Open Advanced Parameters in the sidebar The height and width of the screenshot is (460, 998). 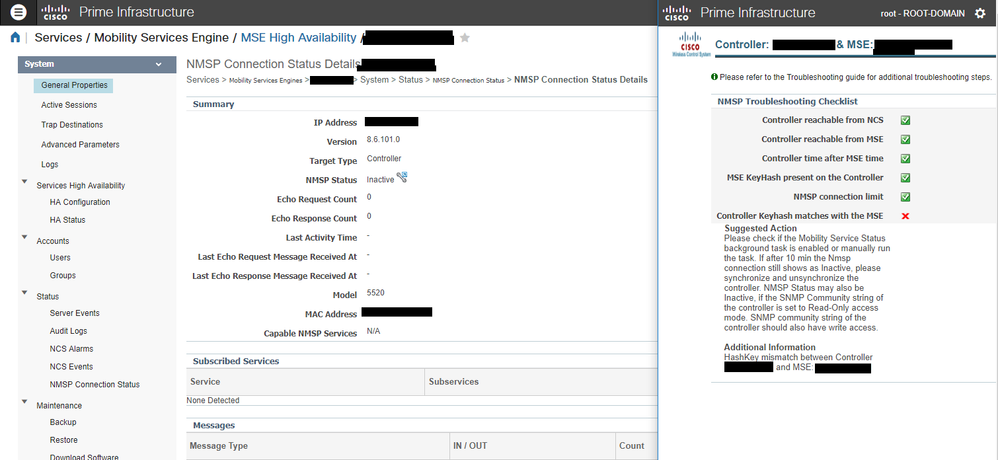coord(80,144)
